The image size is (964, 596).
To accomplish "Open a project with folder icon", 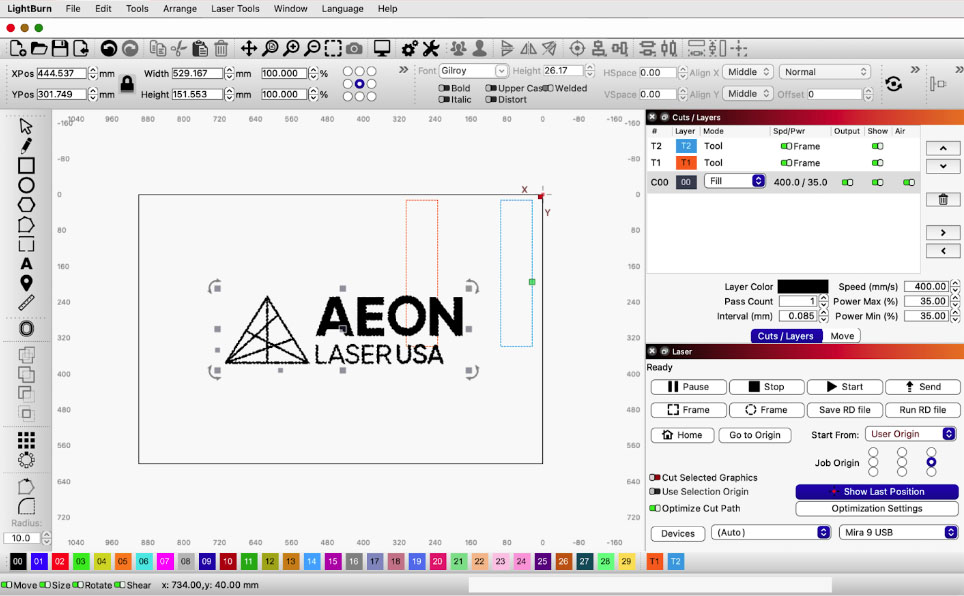I will (x=39, y=48).
